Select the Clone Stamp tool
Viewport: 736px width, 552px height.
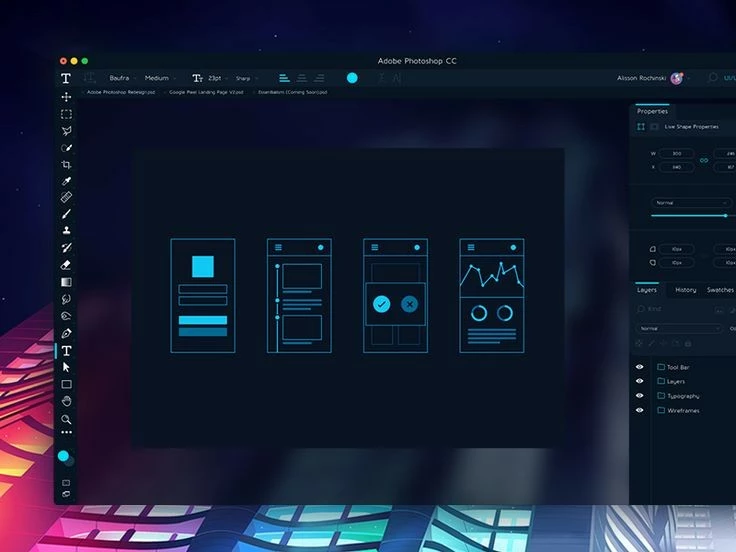(x=66, y=230)
